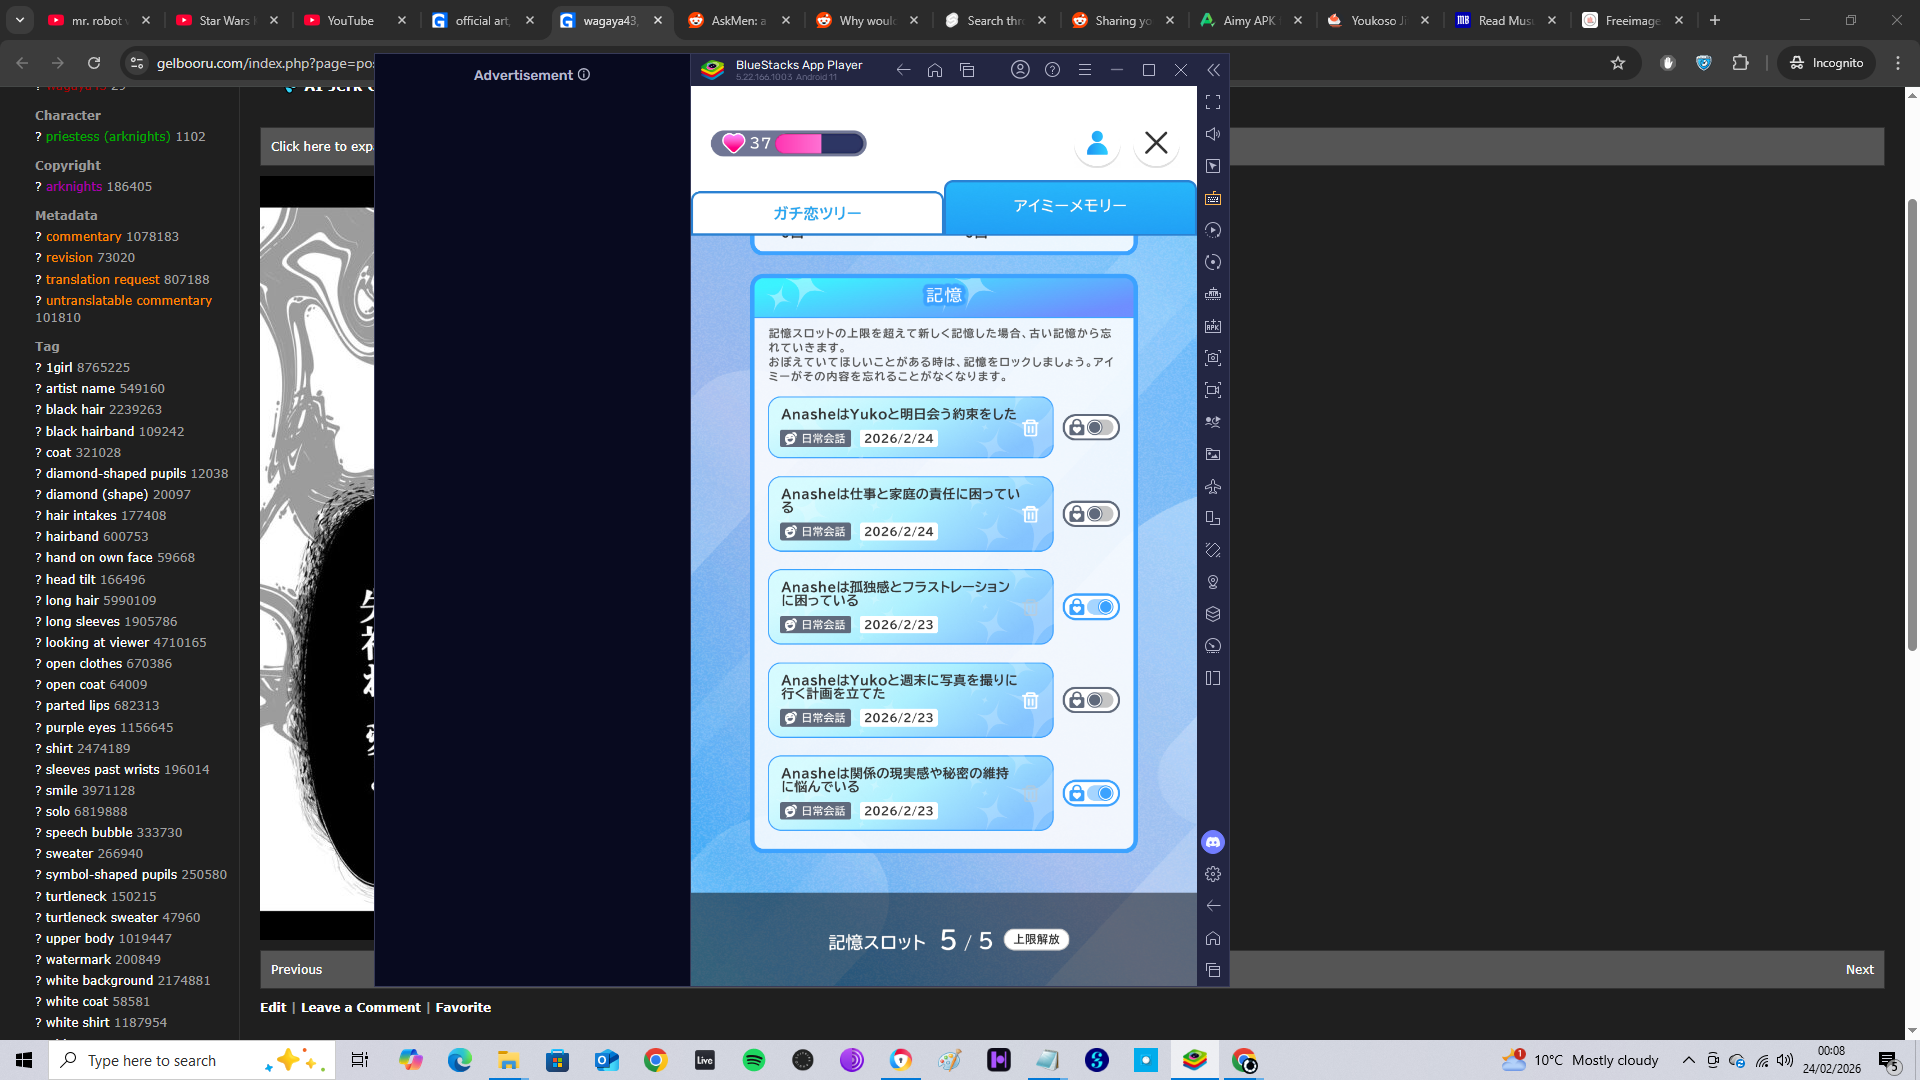Image resolution: width=1920 pixels, height=1080 pixels.
Task: Open BlueStacks hamburger menu
Action: 1085,70
